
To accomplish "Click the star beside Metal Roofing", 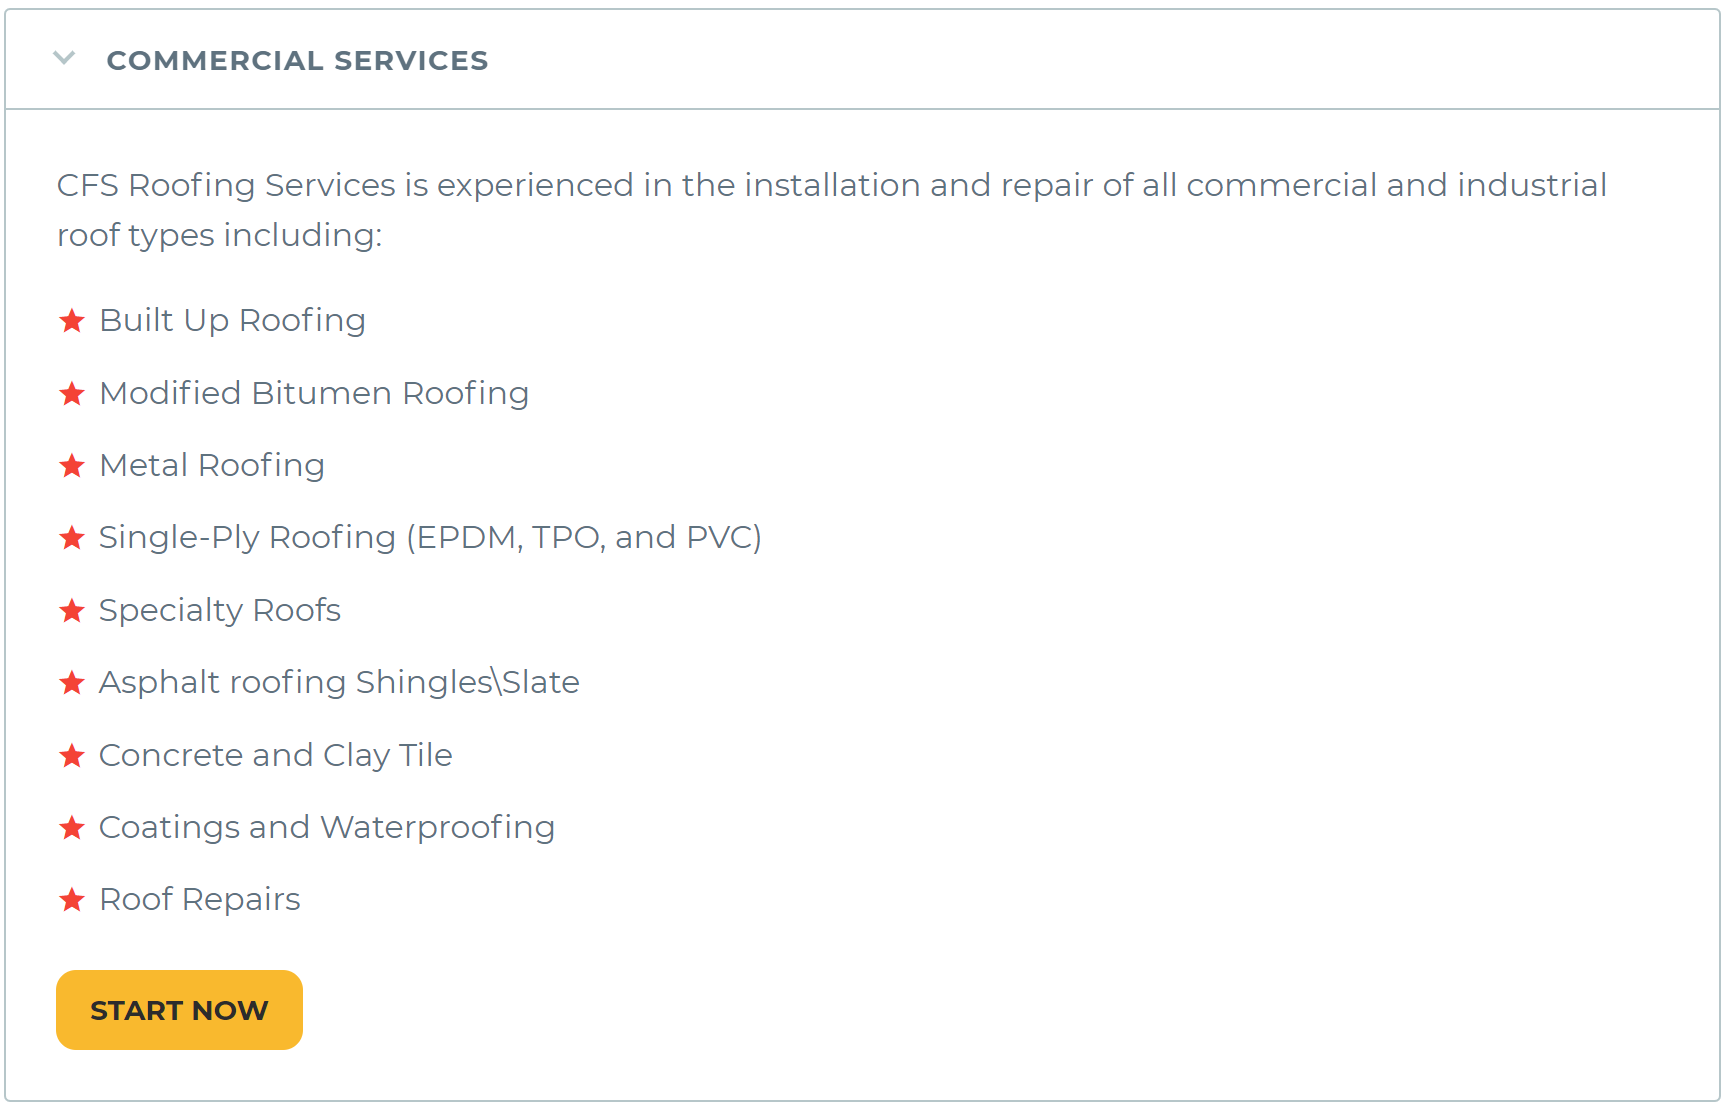I will pos(72,466).
